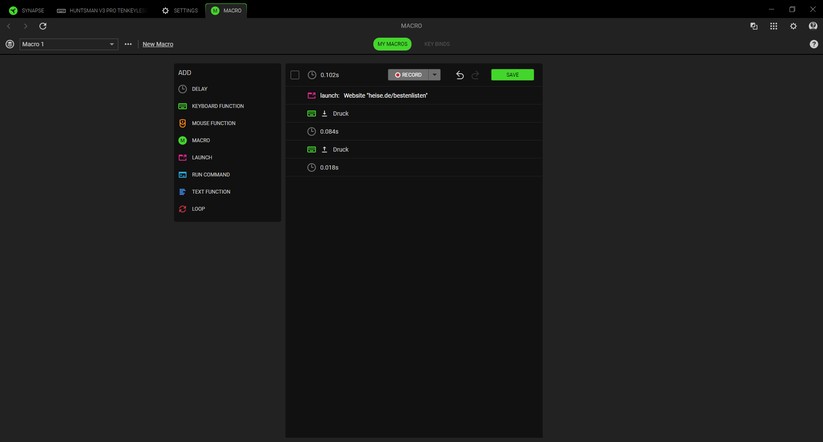Click the Launch icon in Add list
This screenshot has width=823, height=442.
pyautogui.click(x=183, y=157)
